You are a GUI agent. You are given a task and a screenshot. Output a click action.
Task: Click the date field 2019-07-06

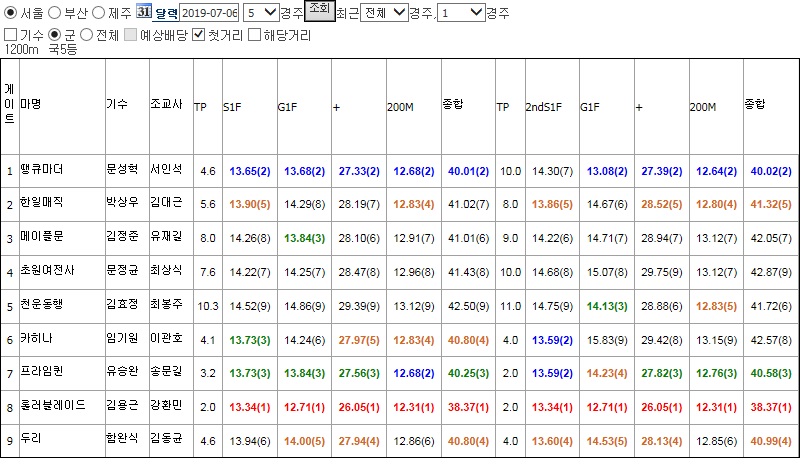tap(209, 13)
